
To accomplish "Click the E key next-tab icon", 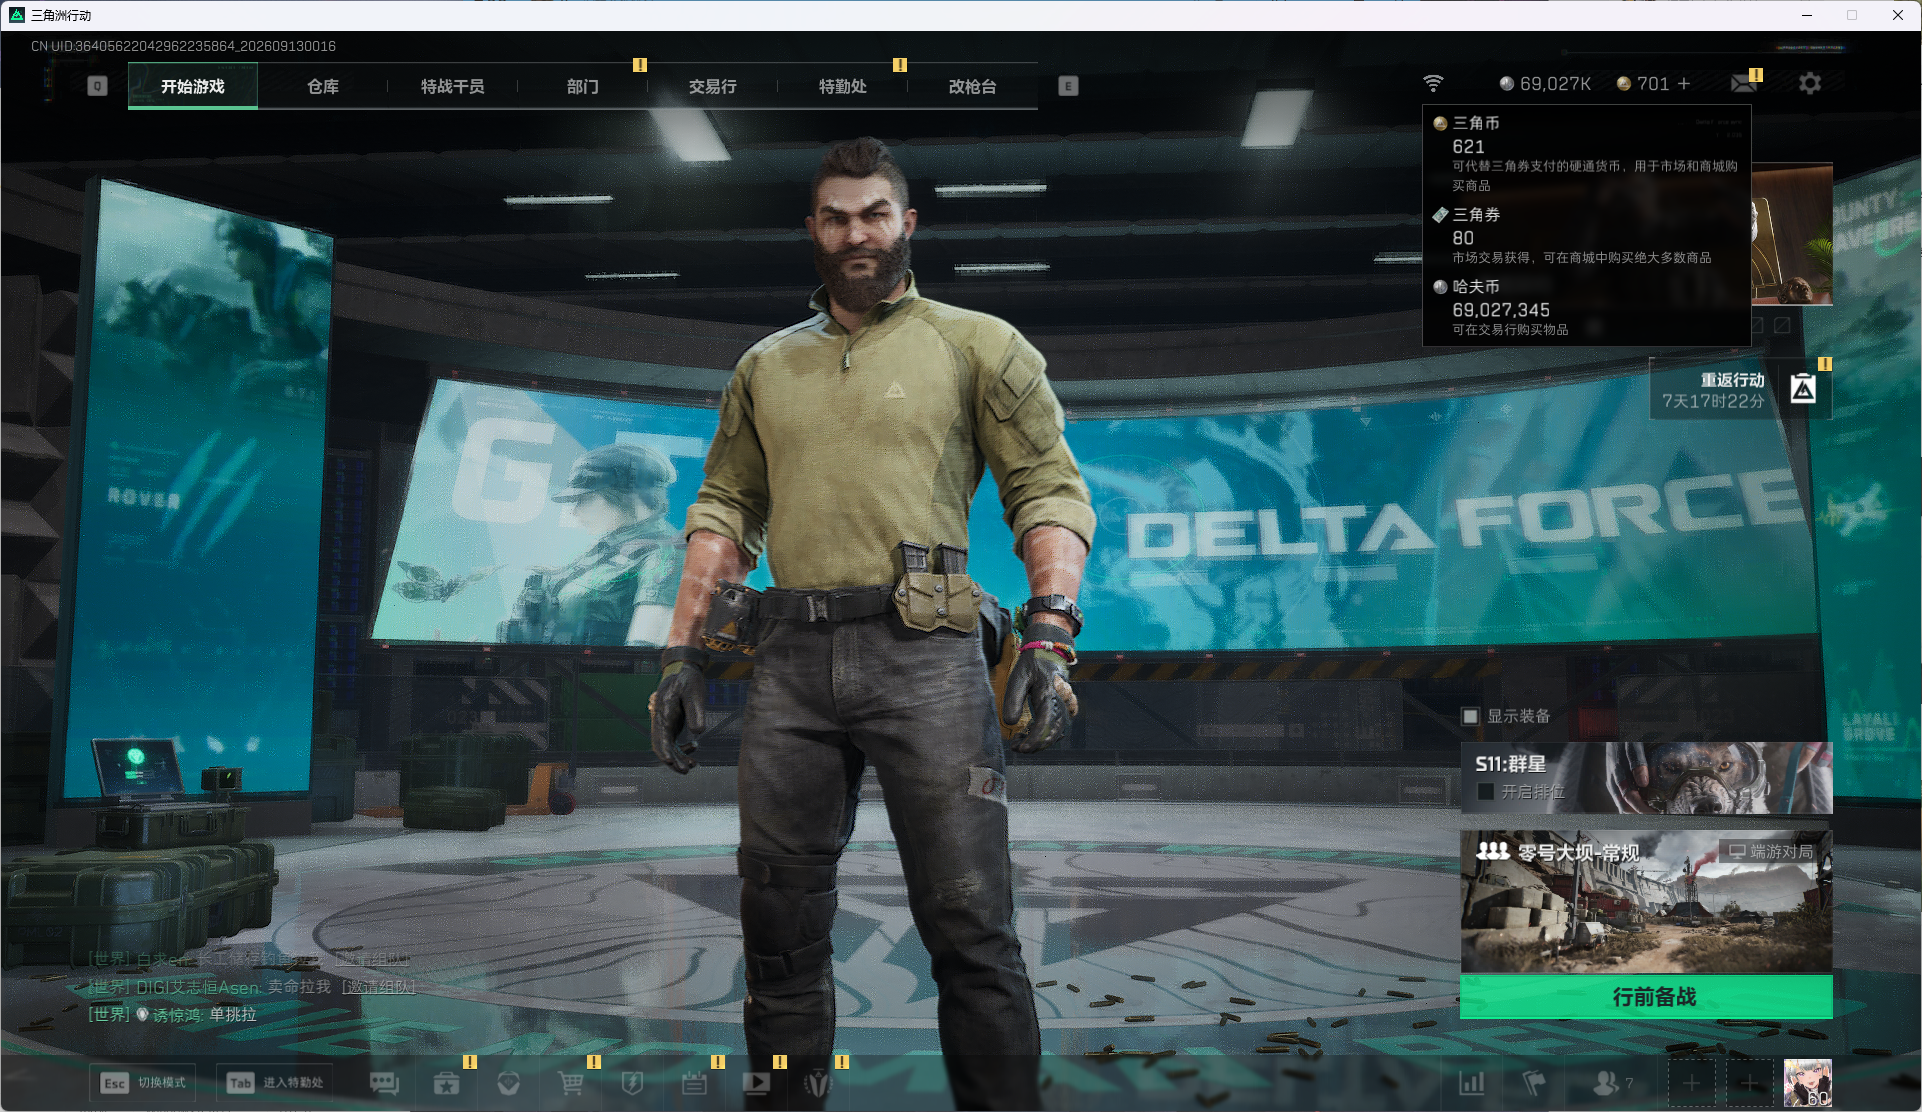I will [x=1068, y=86].
